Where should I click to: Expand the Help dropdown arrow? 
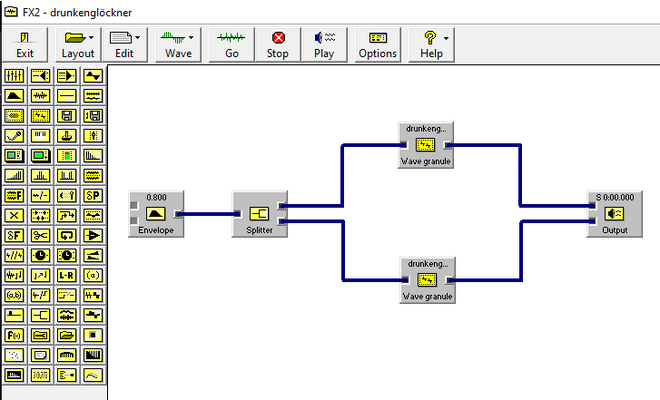point(446,38)
